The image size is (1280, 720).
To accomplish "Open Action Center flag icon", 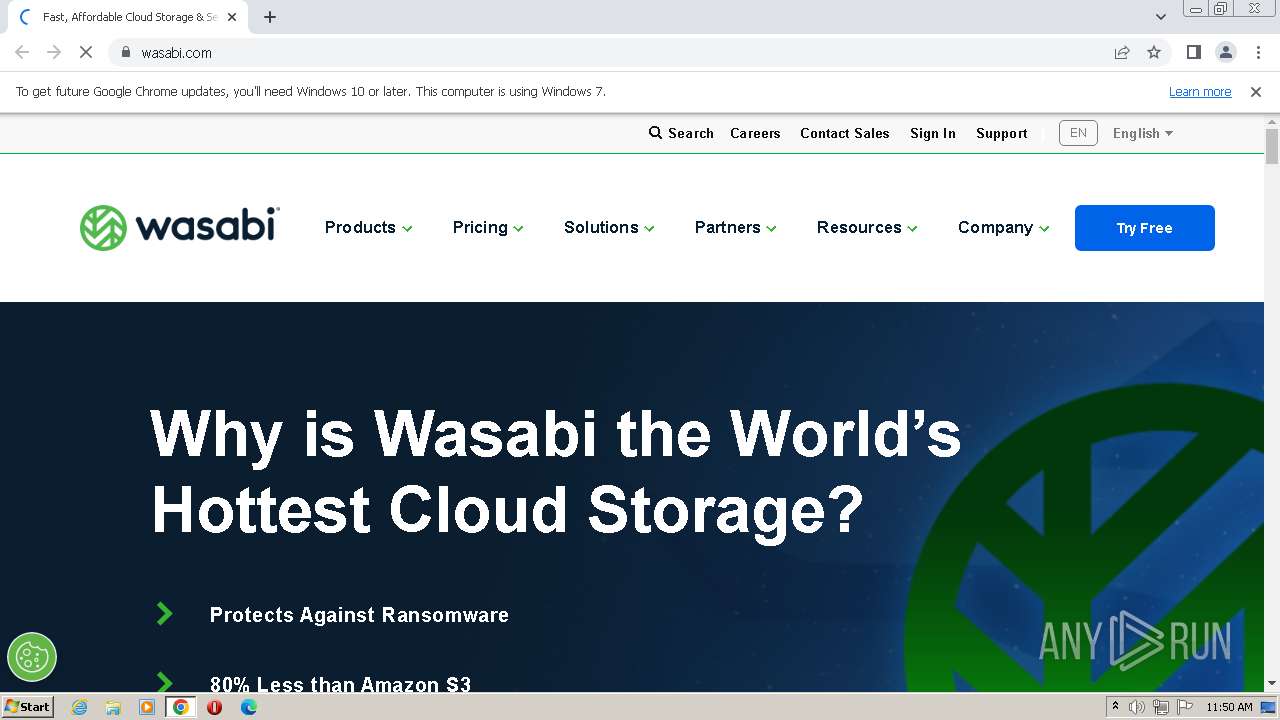I will [x=1185, y=707].
